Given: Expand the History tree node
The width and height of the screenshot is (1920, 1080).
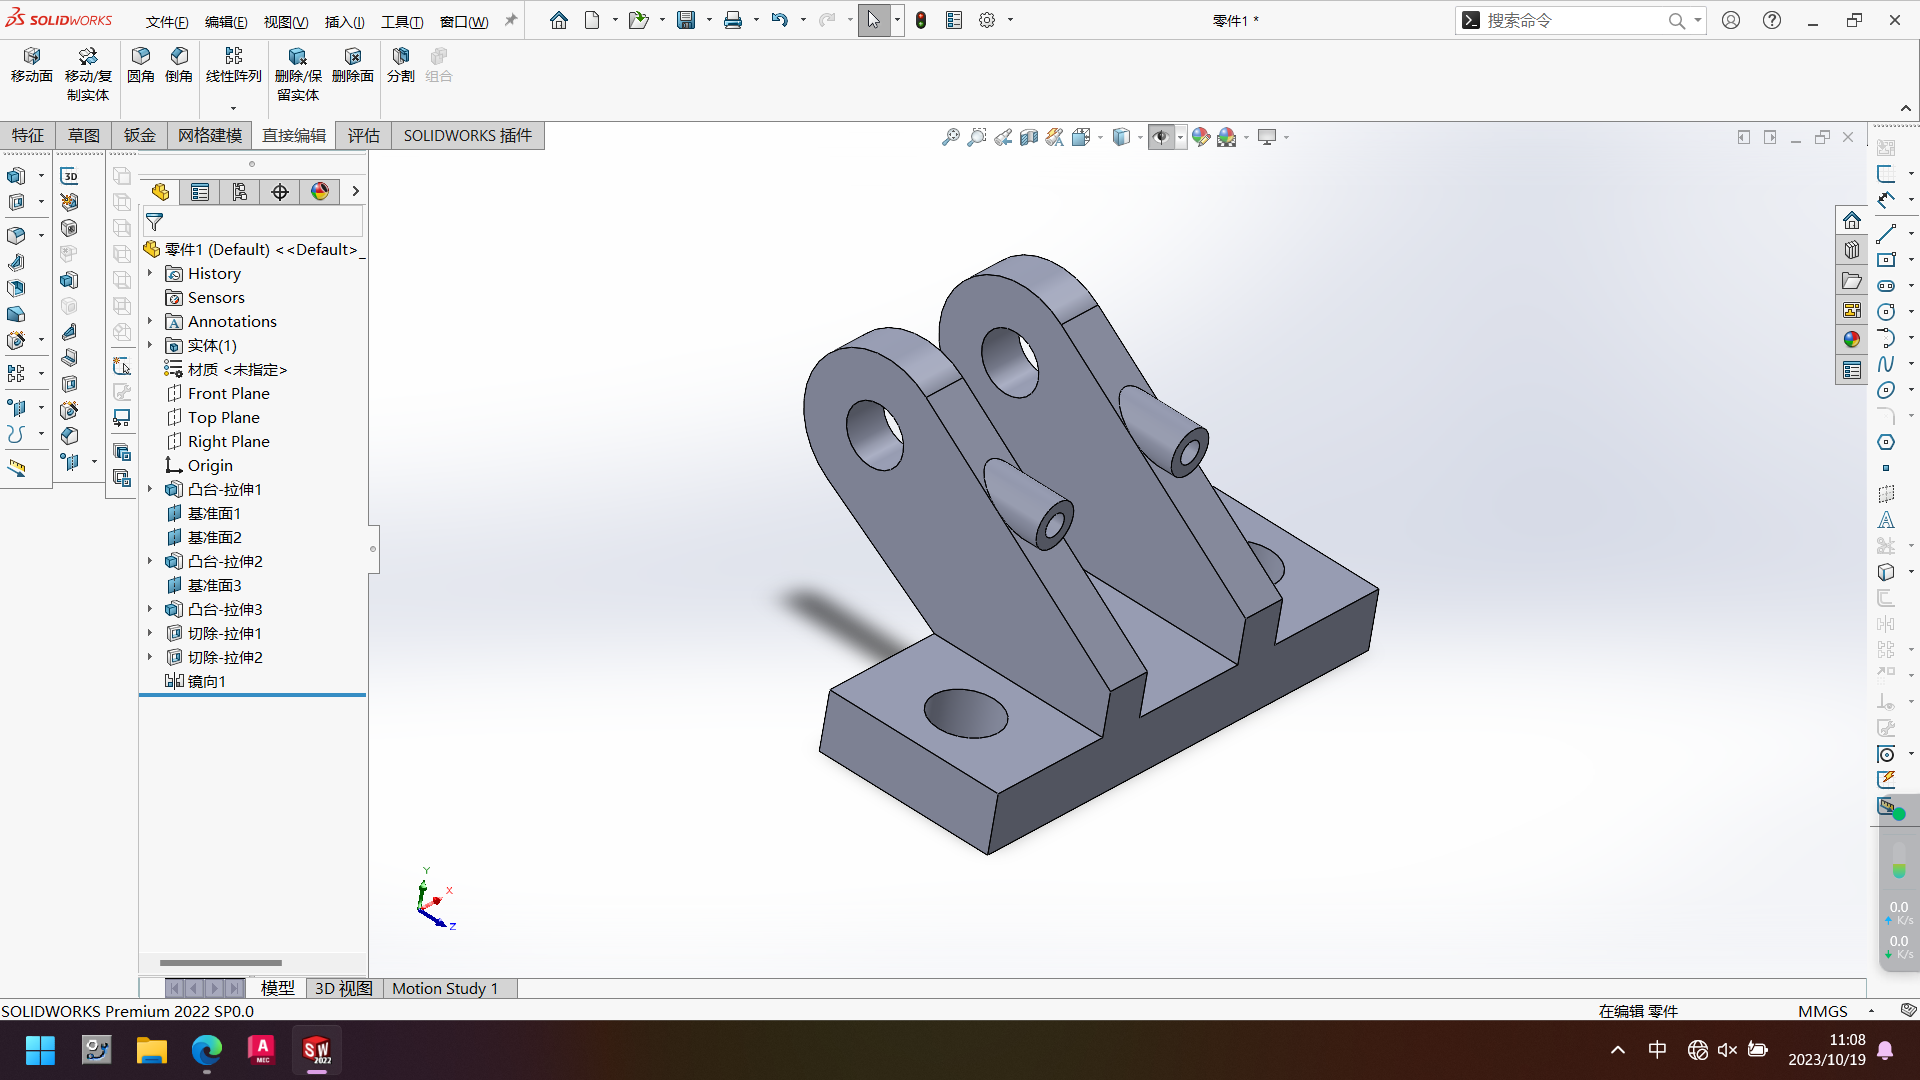Looking at the screenshot, I should (150, 273).
